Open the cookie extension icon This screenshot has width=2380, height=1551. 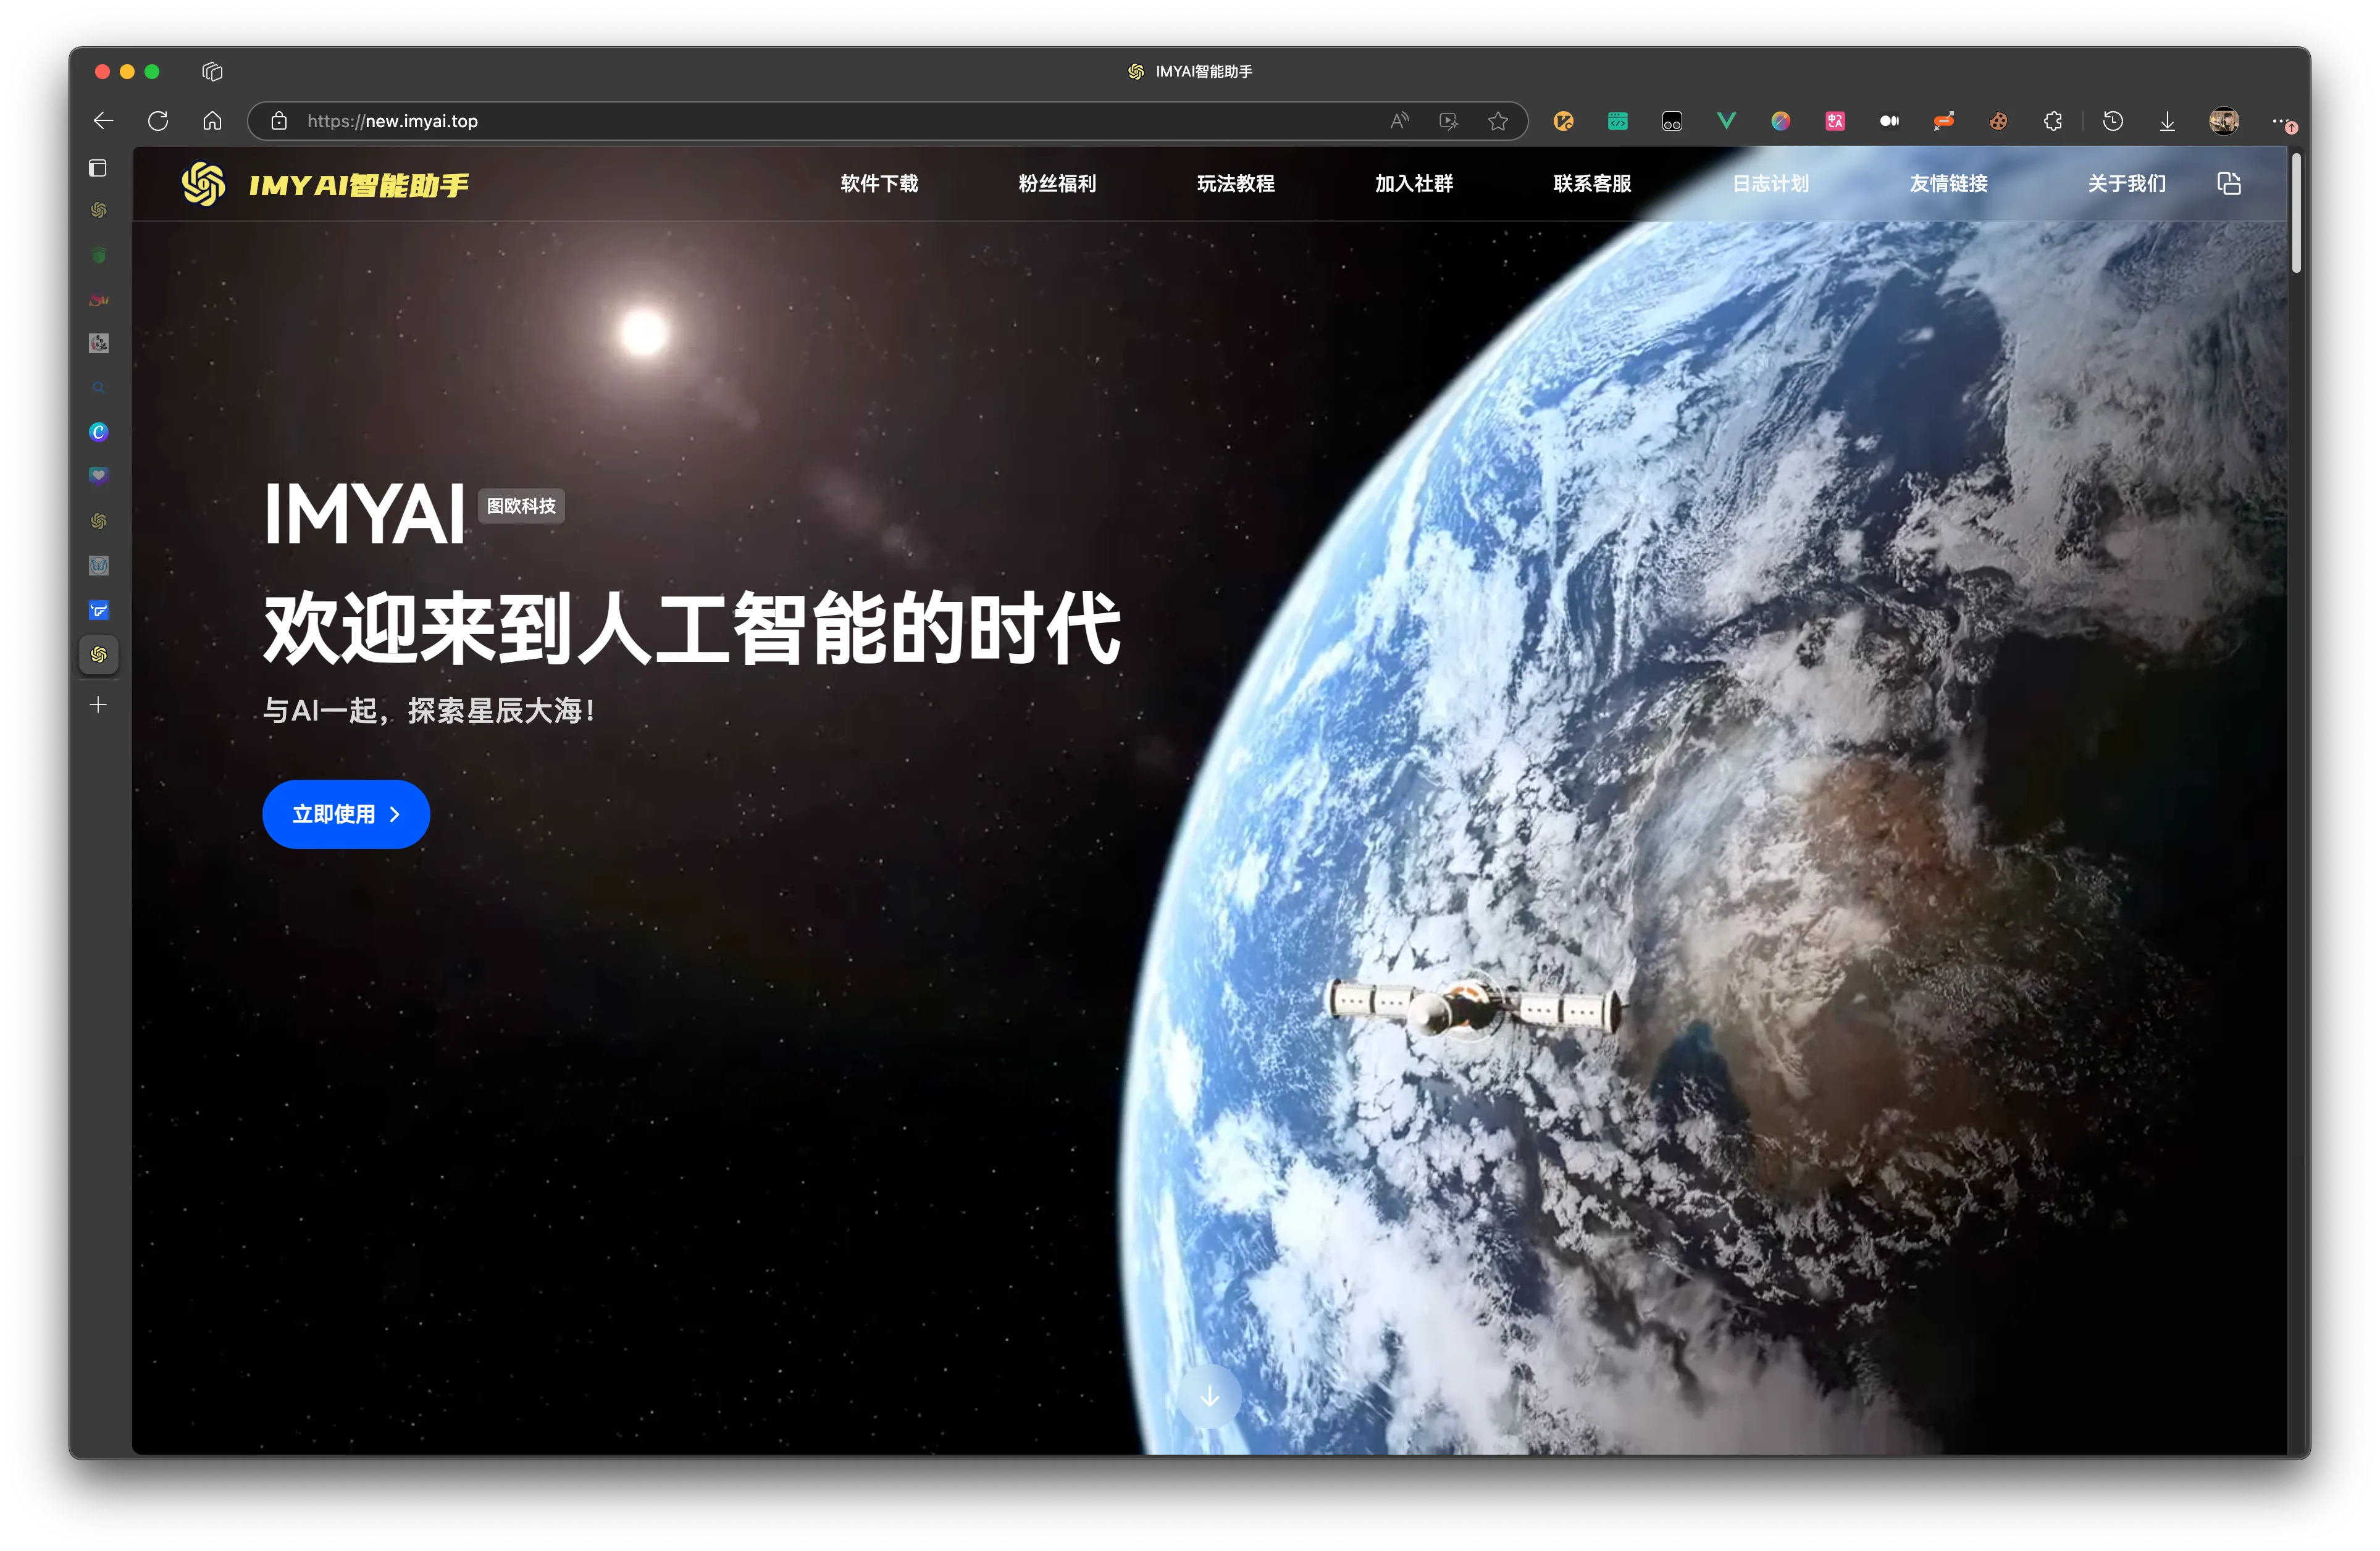tap(1998, 121)
